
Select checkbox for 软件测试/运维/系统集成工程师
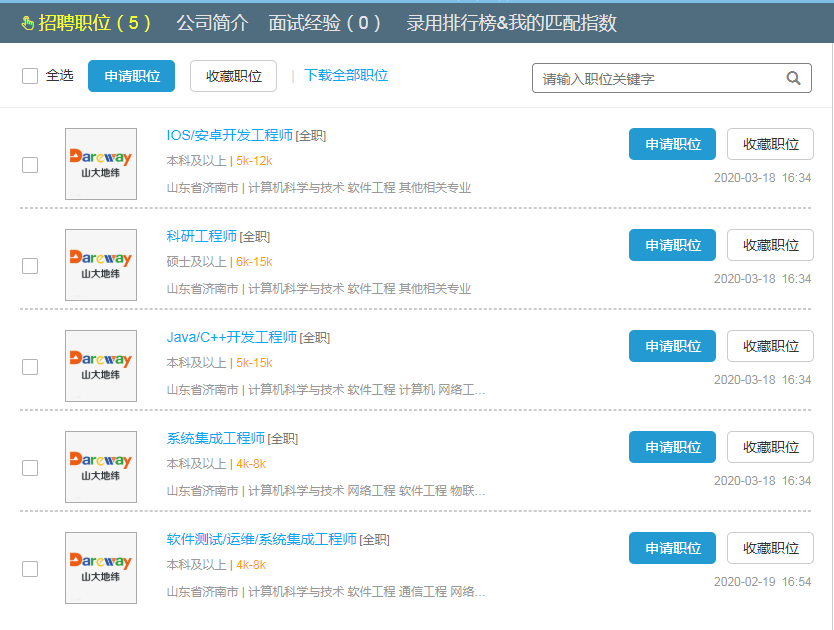click(x=30, y=569)
